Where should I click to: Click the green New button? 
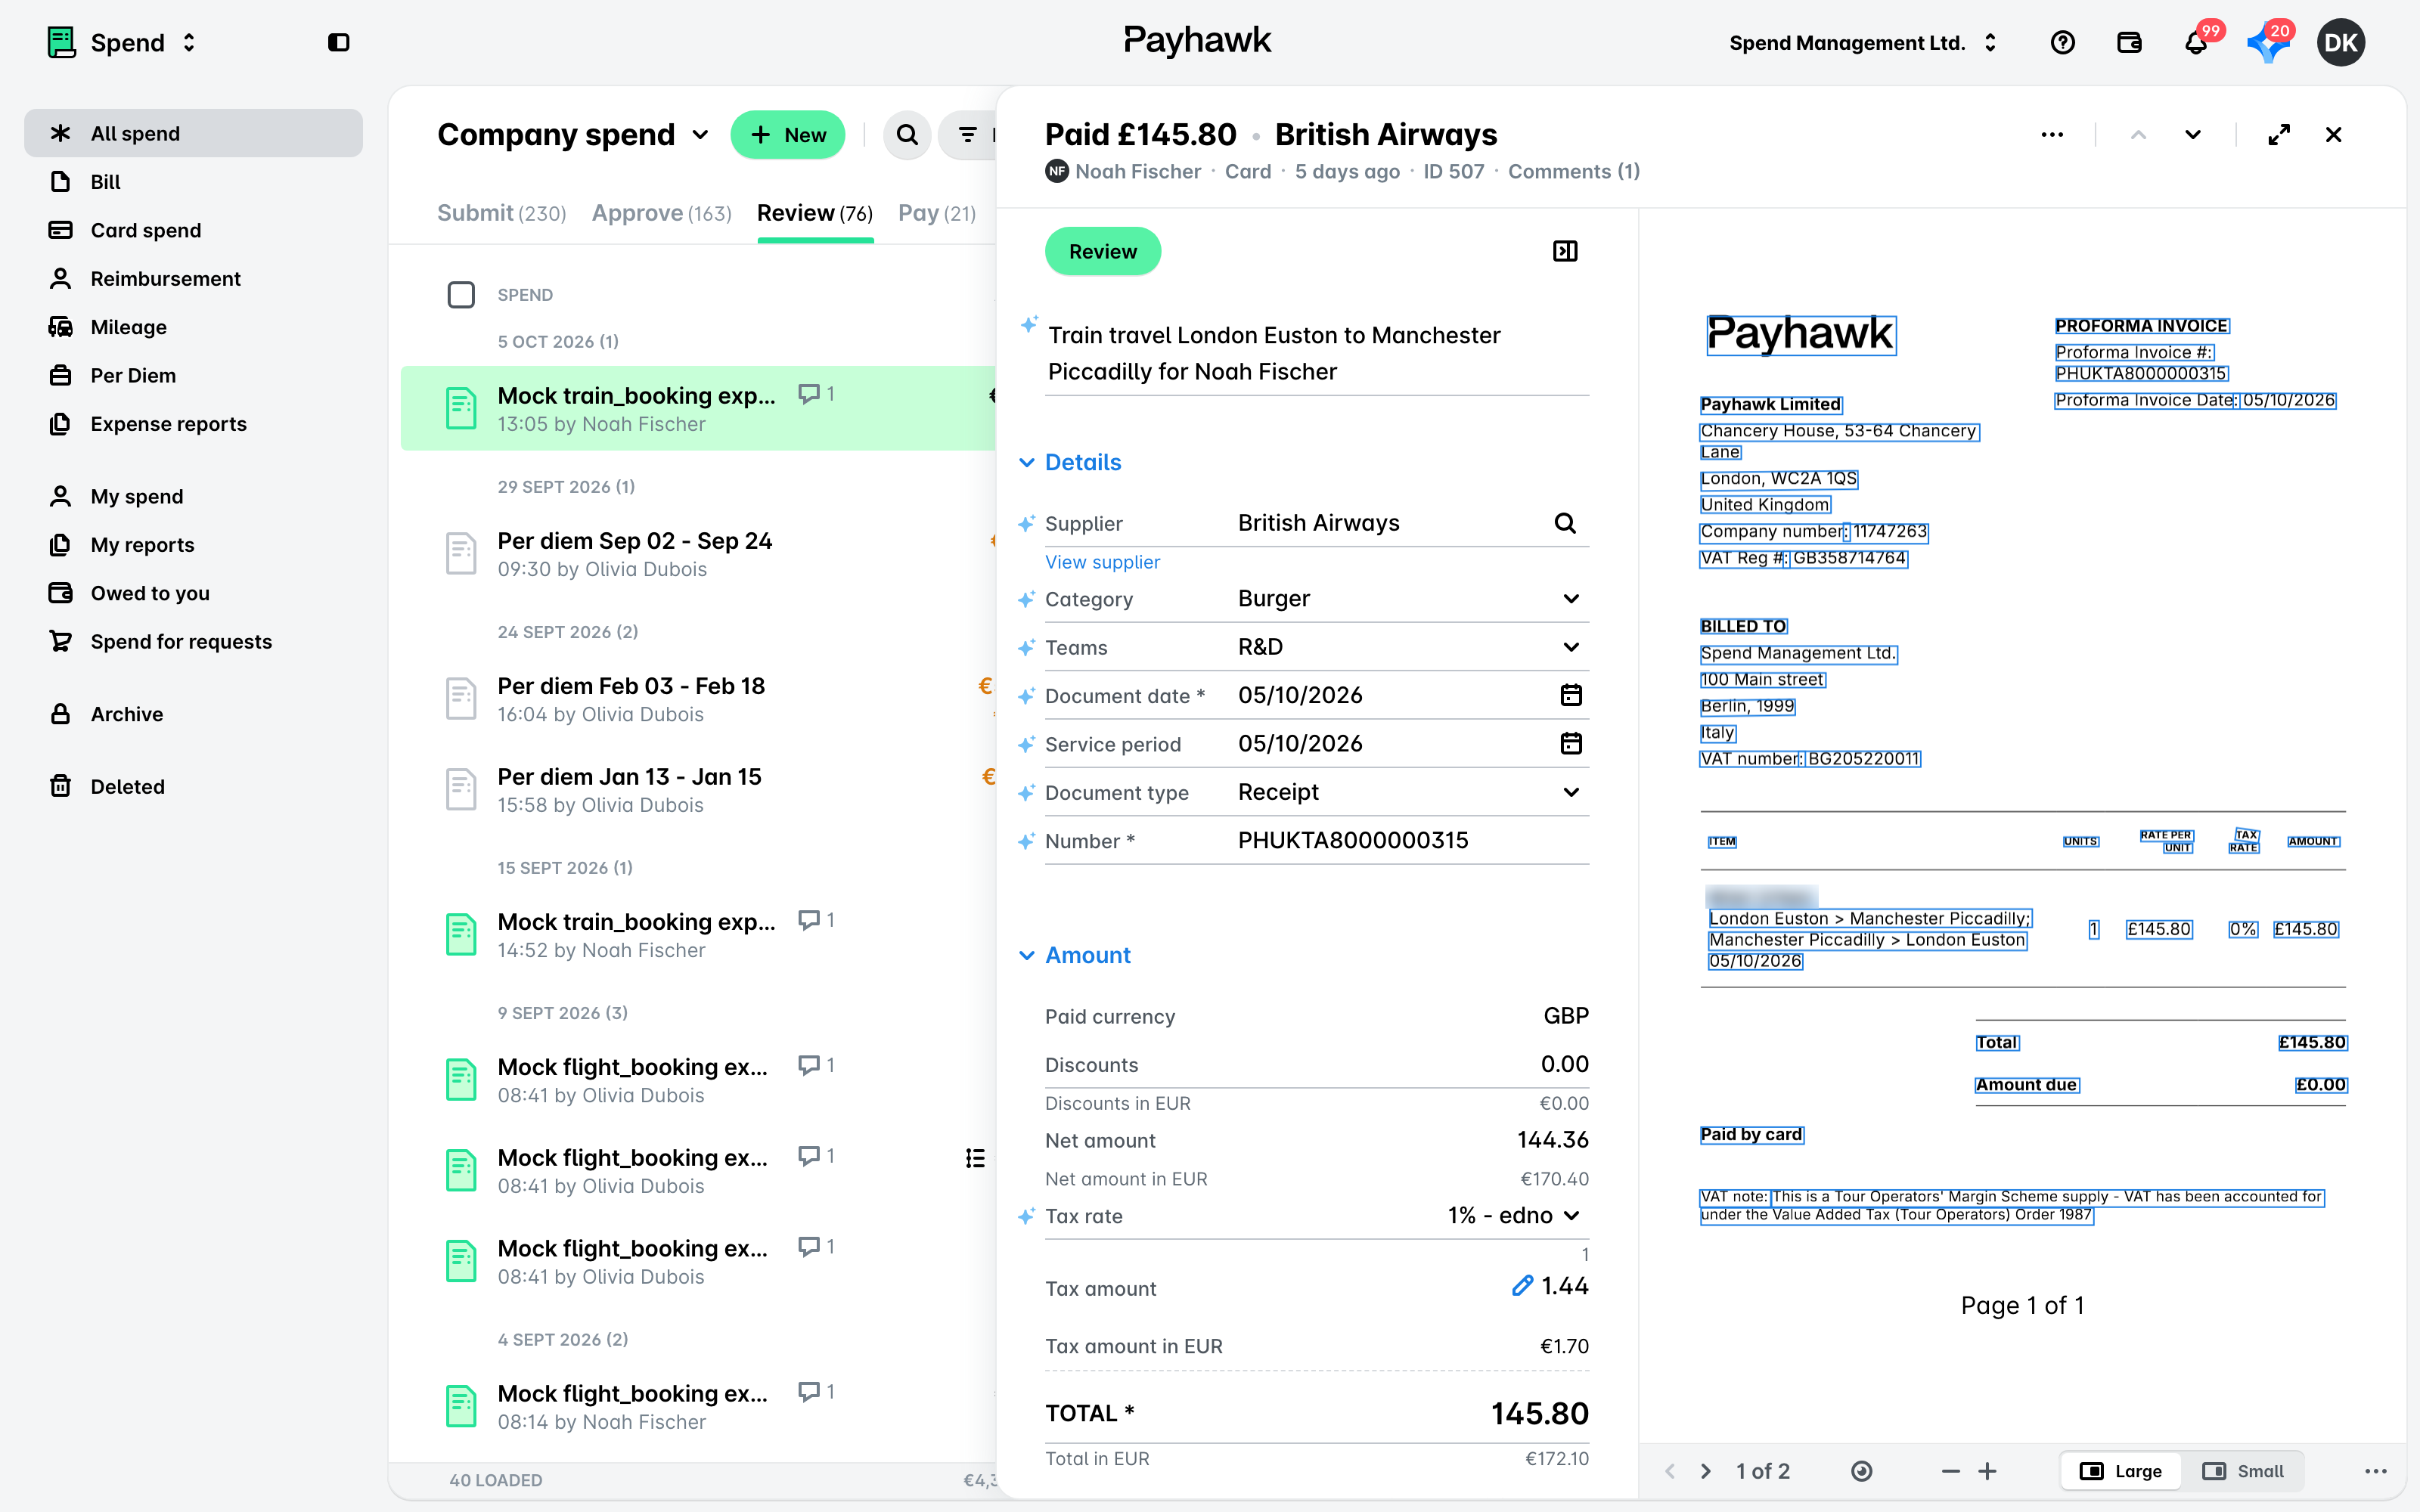(788, 135)
